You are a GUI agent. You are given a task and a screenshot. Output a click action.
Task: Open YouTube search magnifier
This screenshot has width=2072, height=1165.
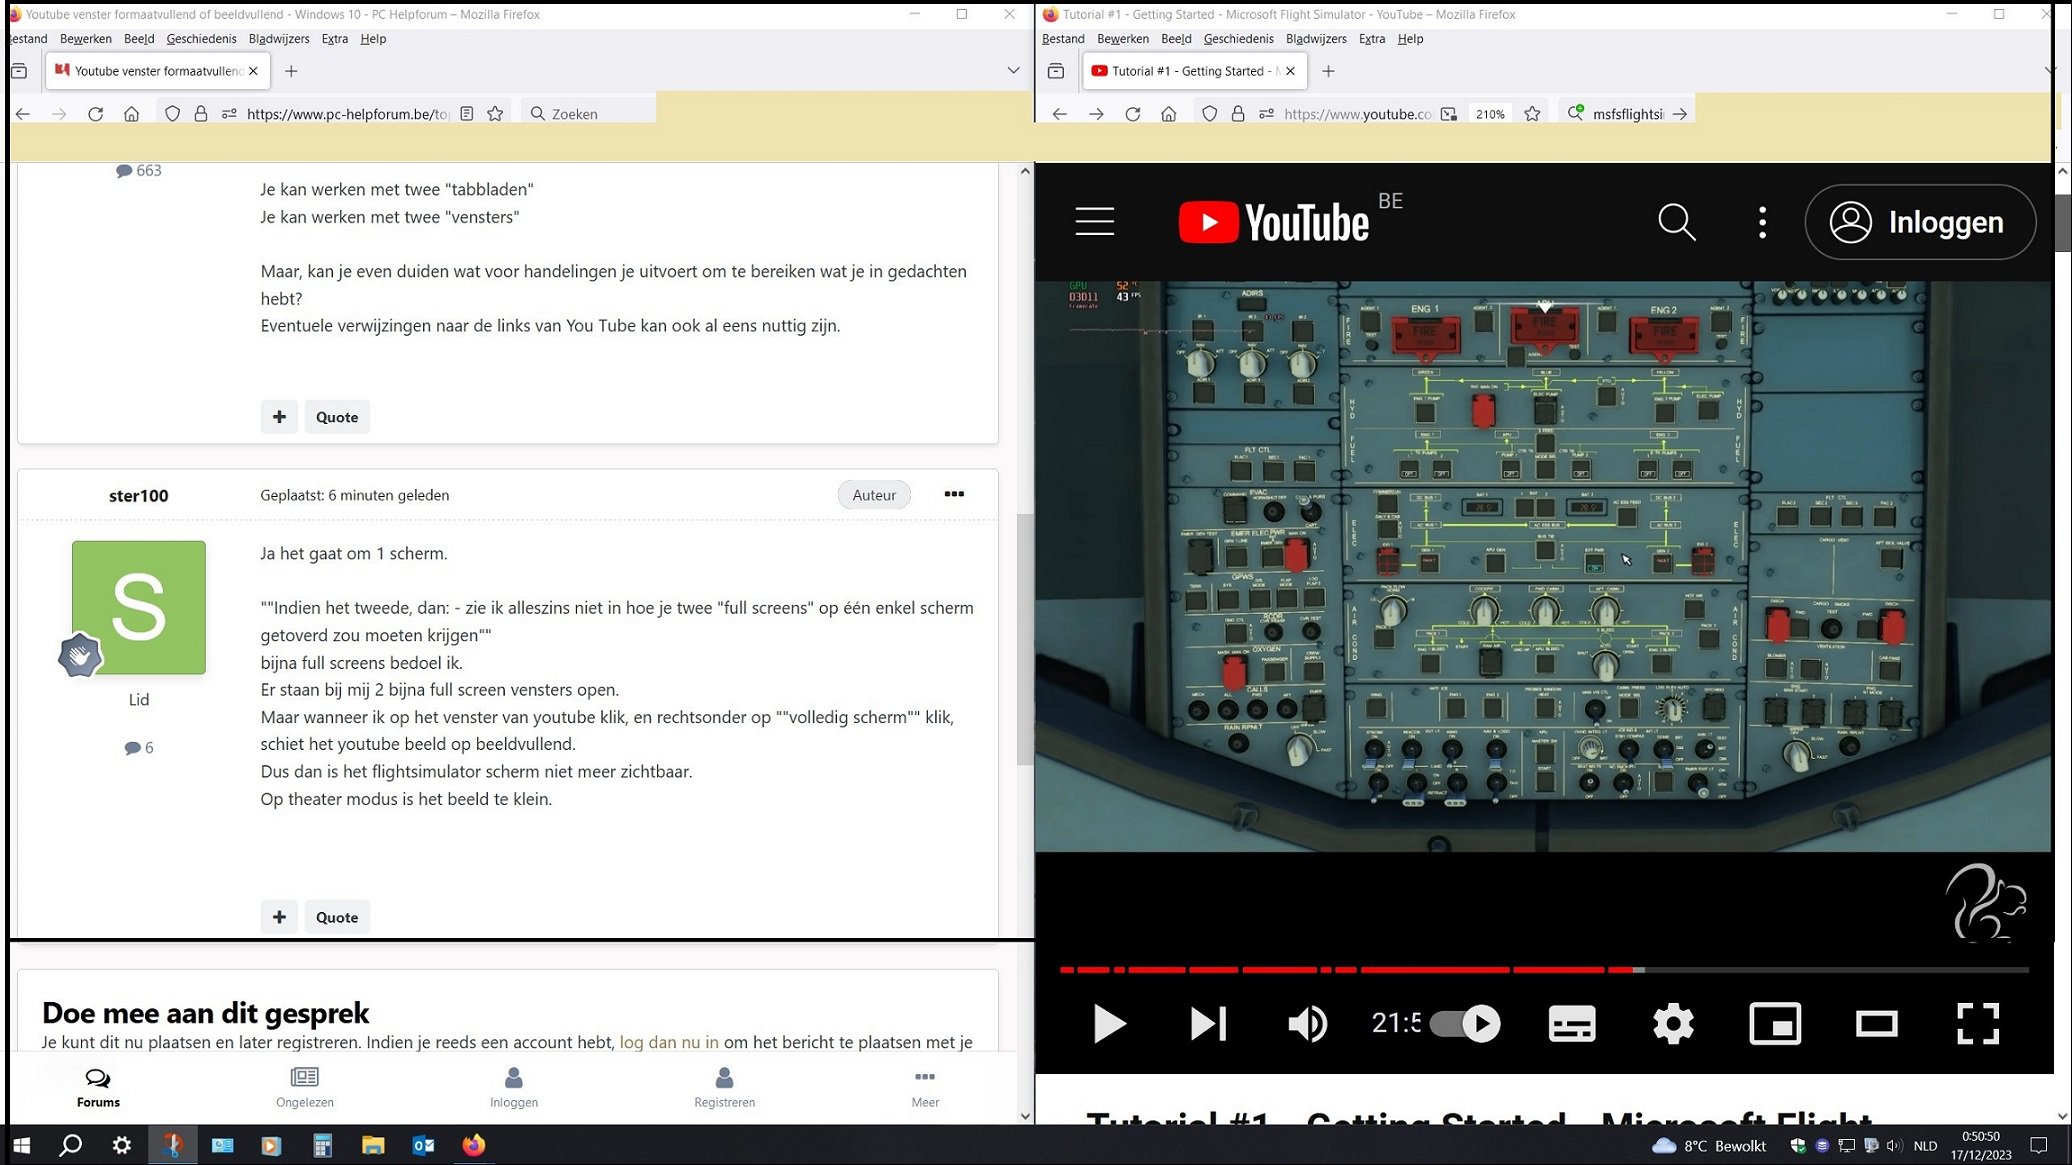(x=1676, y=222)
